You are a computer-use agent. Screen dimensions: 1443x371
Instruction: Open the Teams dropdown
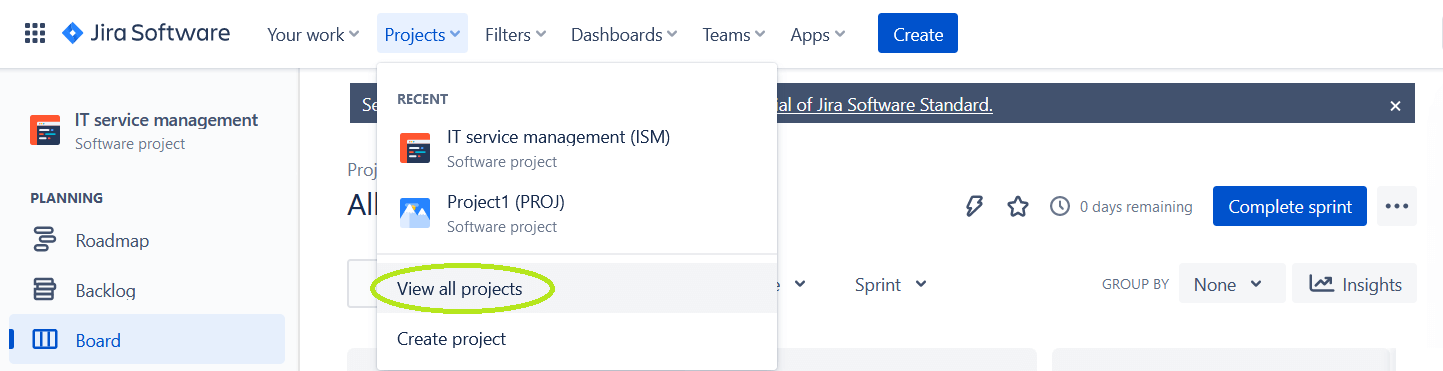coord(734,34)
